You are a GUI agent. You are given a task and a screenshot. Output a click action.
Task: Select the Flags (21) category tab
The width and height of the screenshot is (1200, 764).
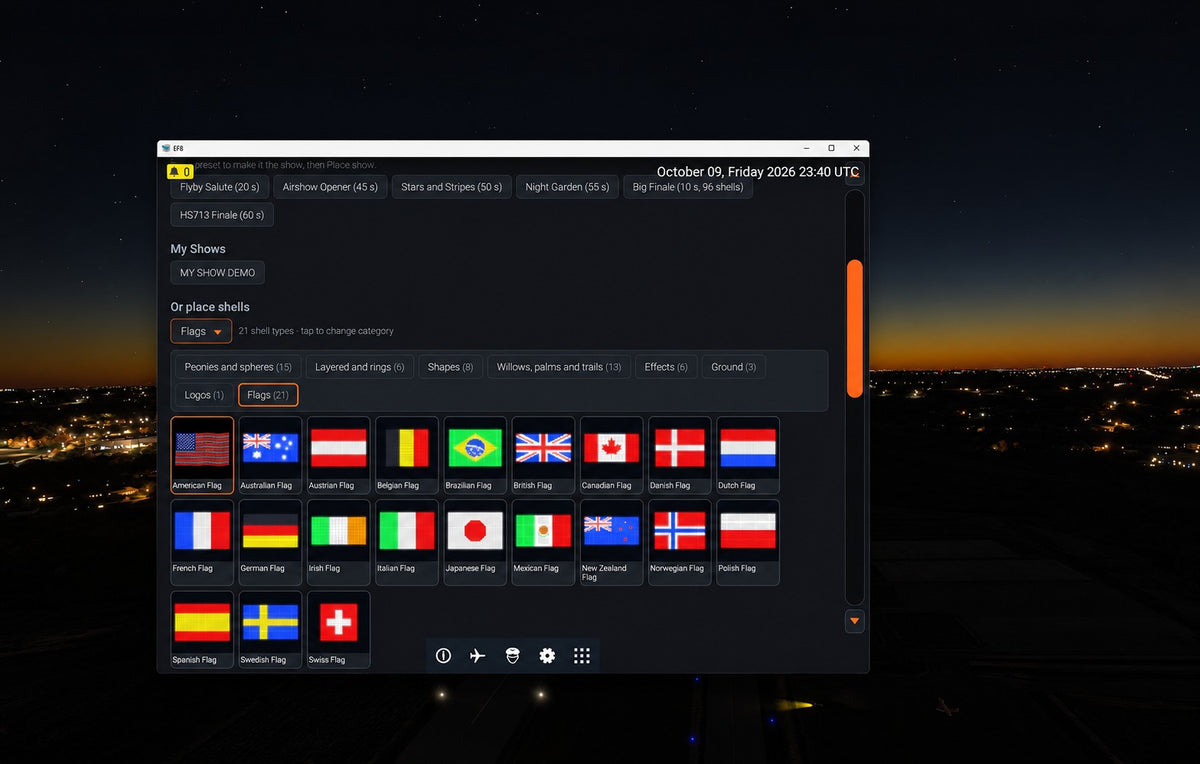(268, 395)
